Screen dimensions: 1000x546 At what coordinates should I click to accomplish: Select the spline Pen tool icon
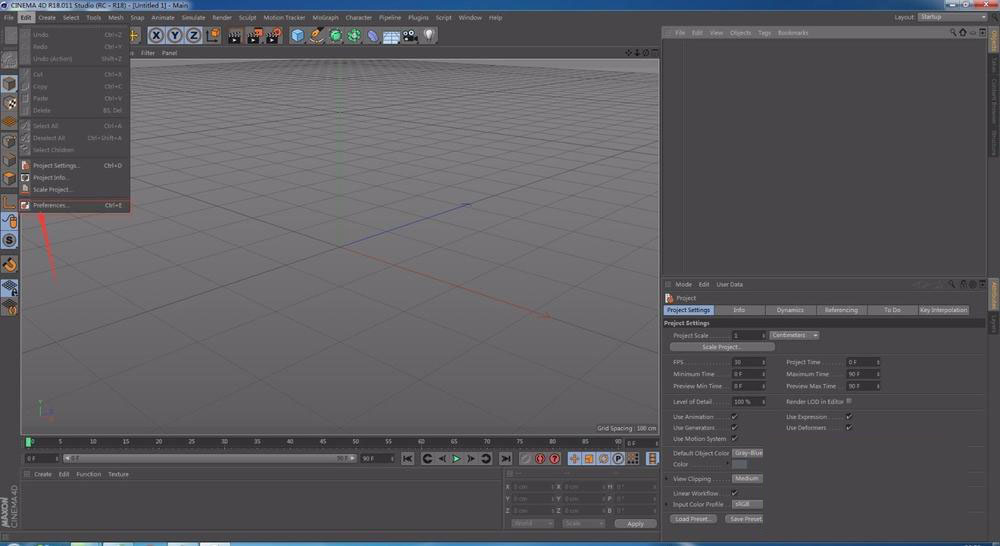pos(316,36)
